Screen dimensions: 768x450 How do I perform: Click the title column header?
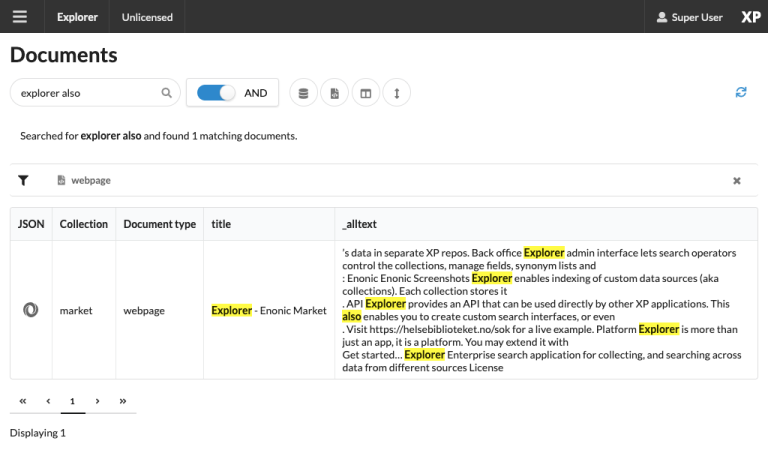click(269, 224)
